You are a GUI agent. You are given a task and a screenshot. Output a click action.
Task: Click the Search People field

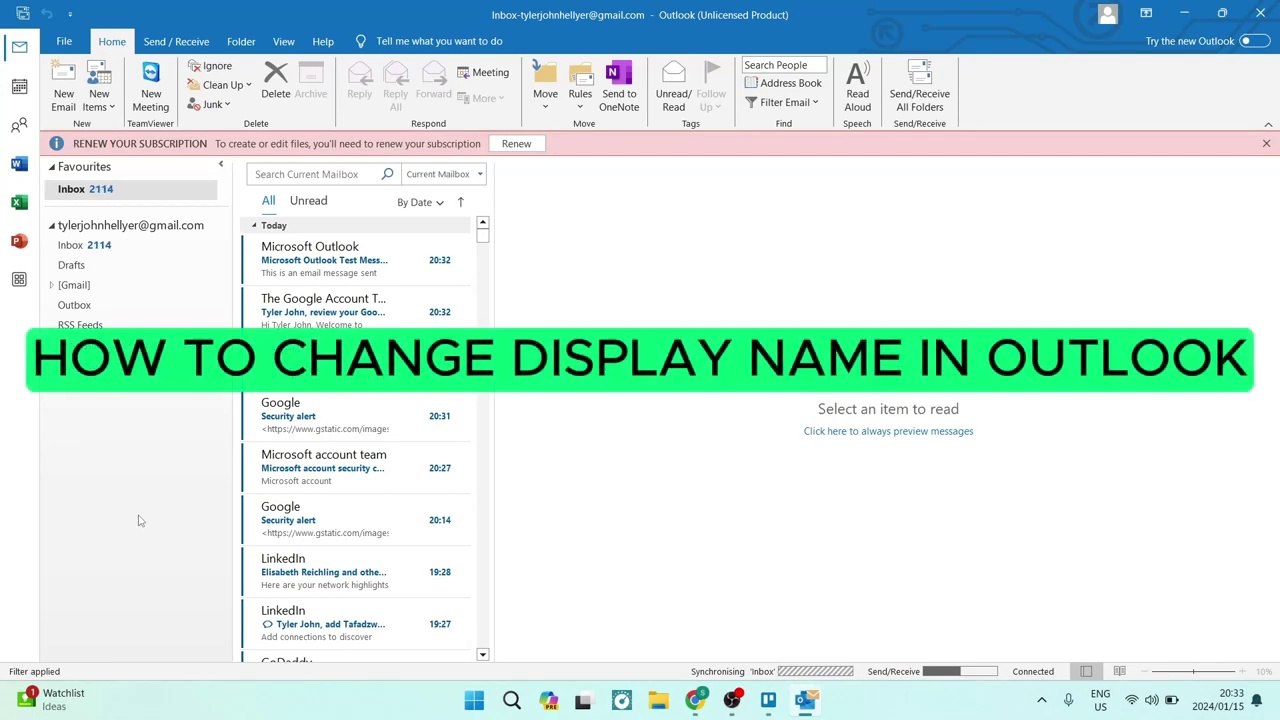coord(784,65)
